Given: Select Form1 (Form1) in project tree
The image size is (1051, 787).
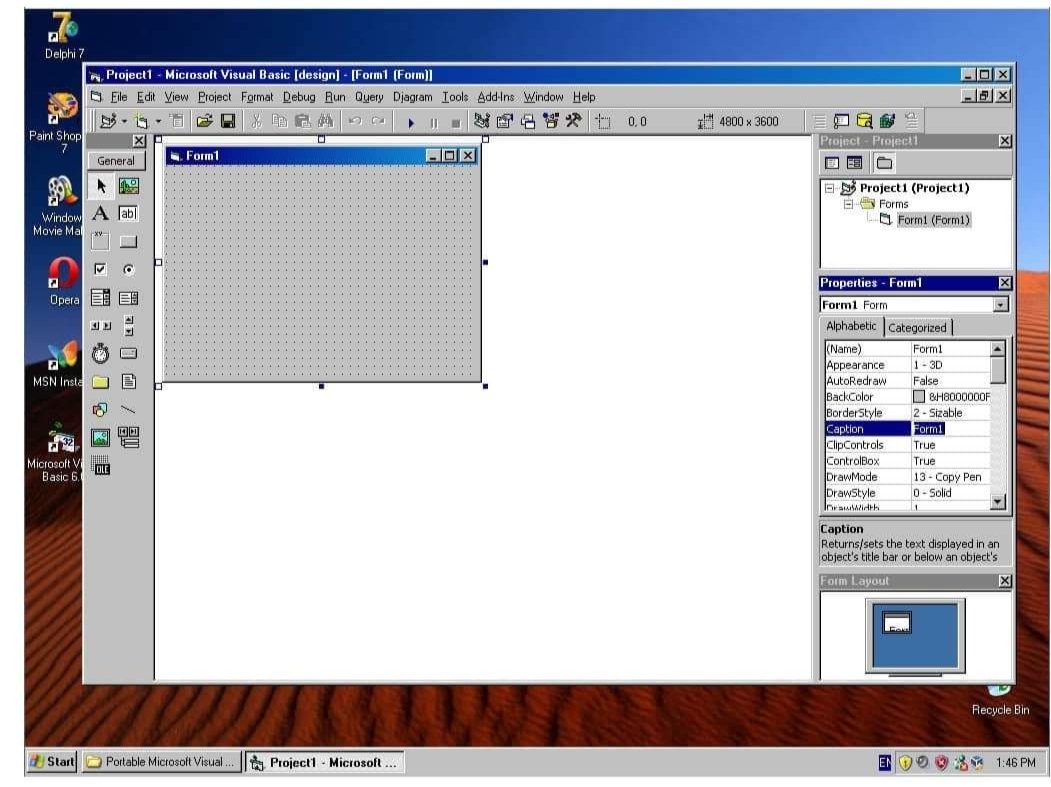Looking at the screenshot, I should tap(933, 220).
